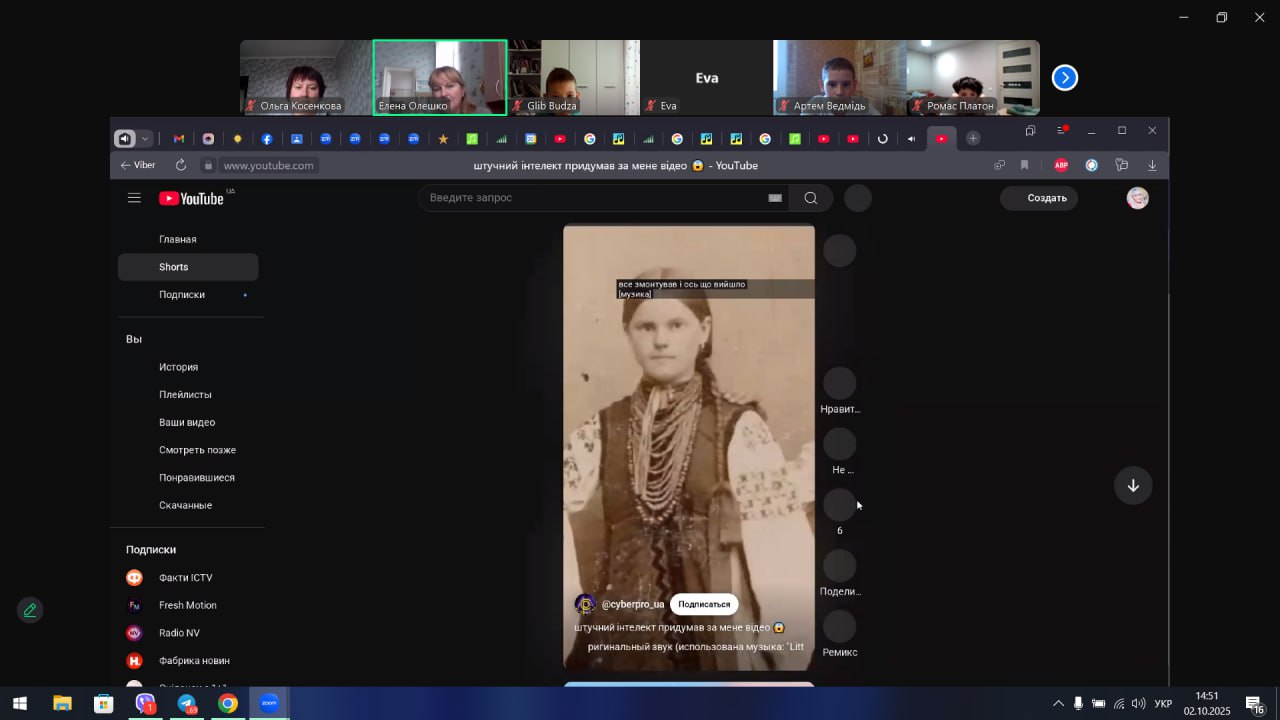The height and width of the screenshot is (720, 1280).
Task: Open browser downloads arrow icon
Action: pyautogui.click(x=1152, y=165)
